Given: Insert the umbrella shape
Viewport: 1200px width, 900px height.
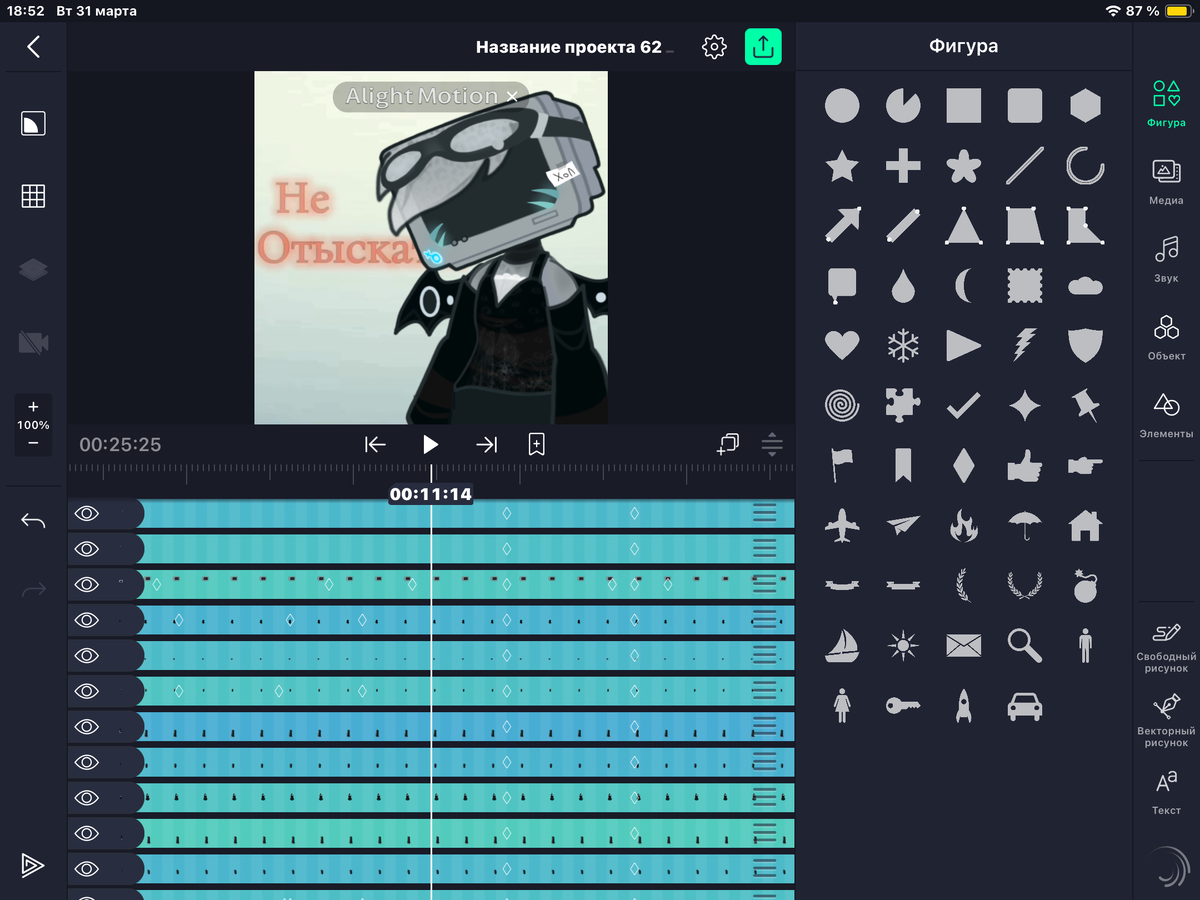Looking at the screenshot, I should pos(1025,524).
